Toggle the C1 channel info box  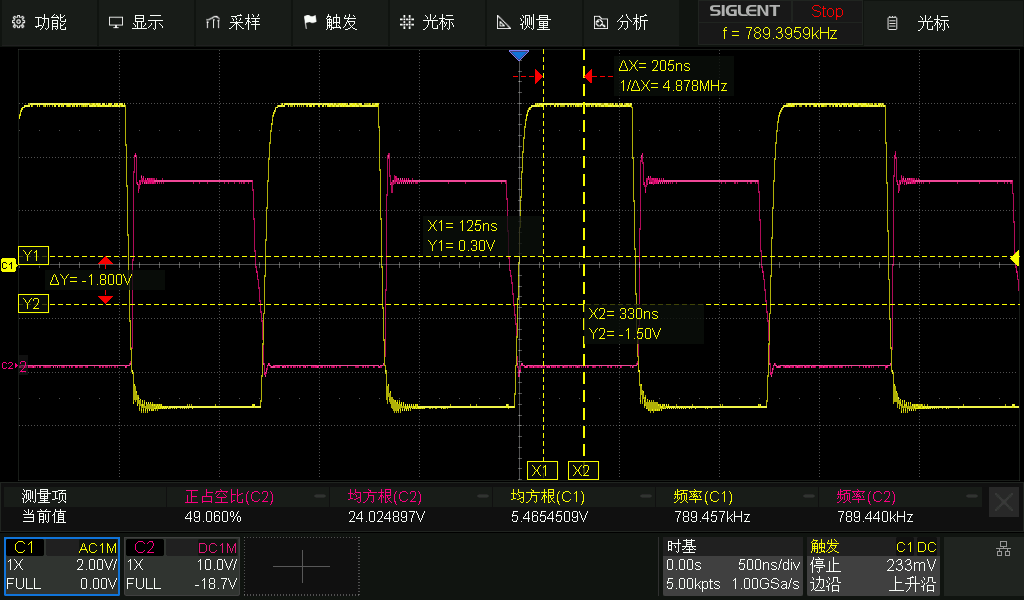tap(62, 566)
